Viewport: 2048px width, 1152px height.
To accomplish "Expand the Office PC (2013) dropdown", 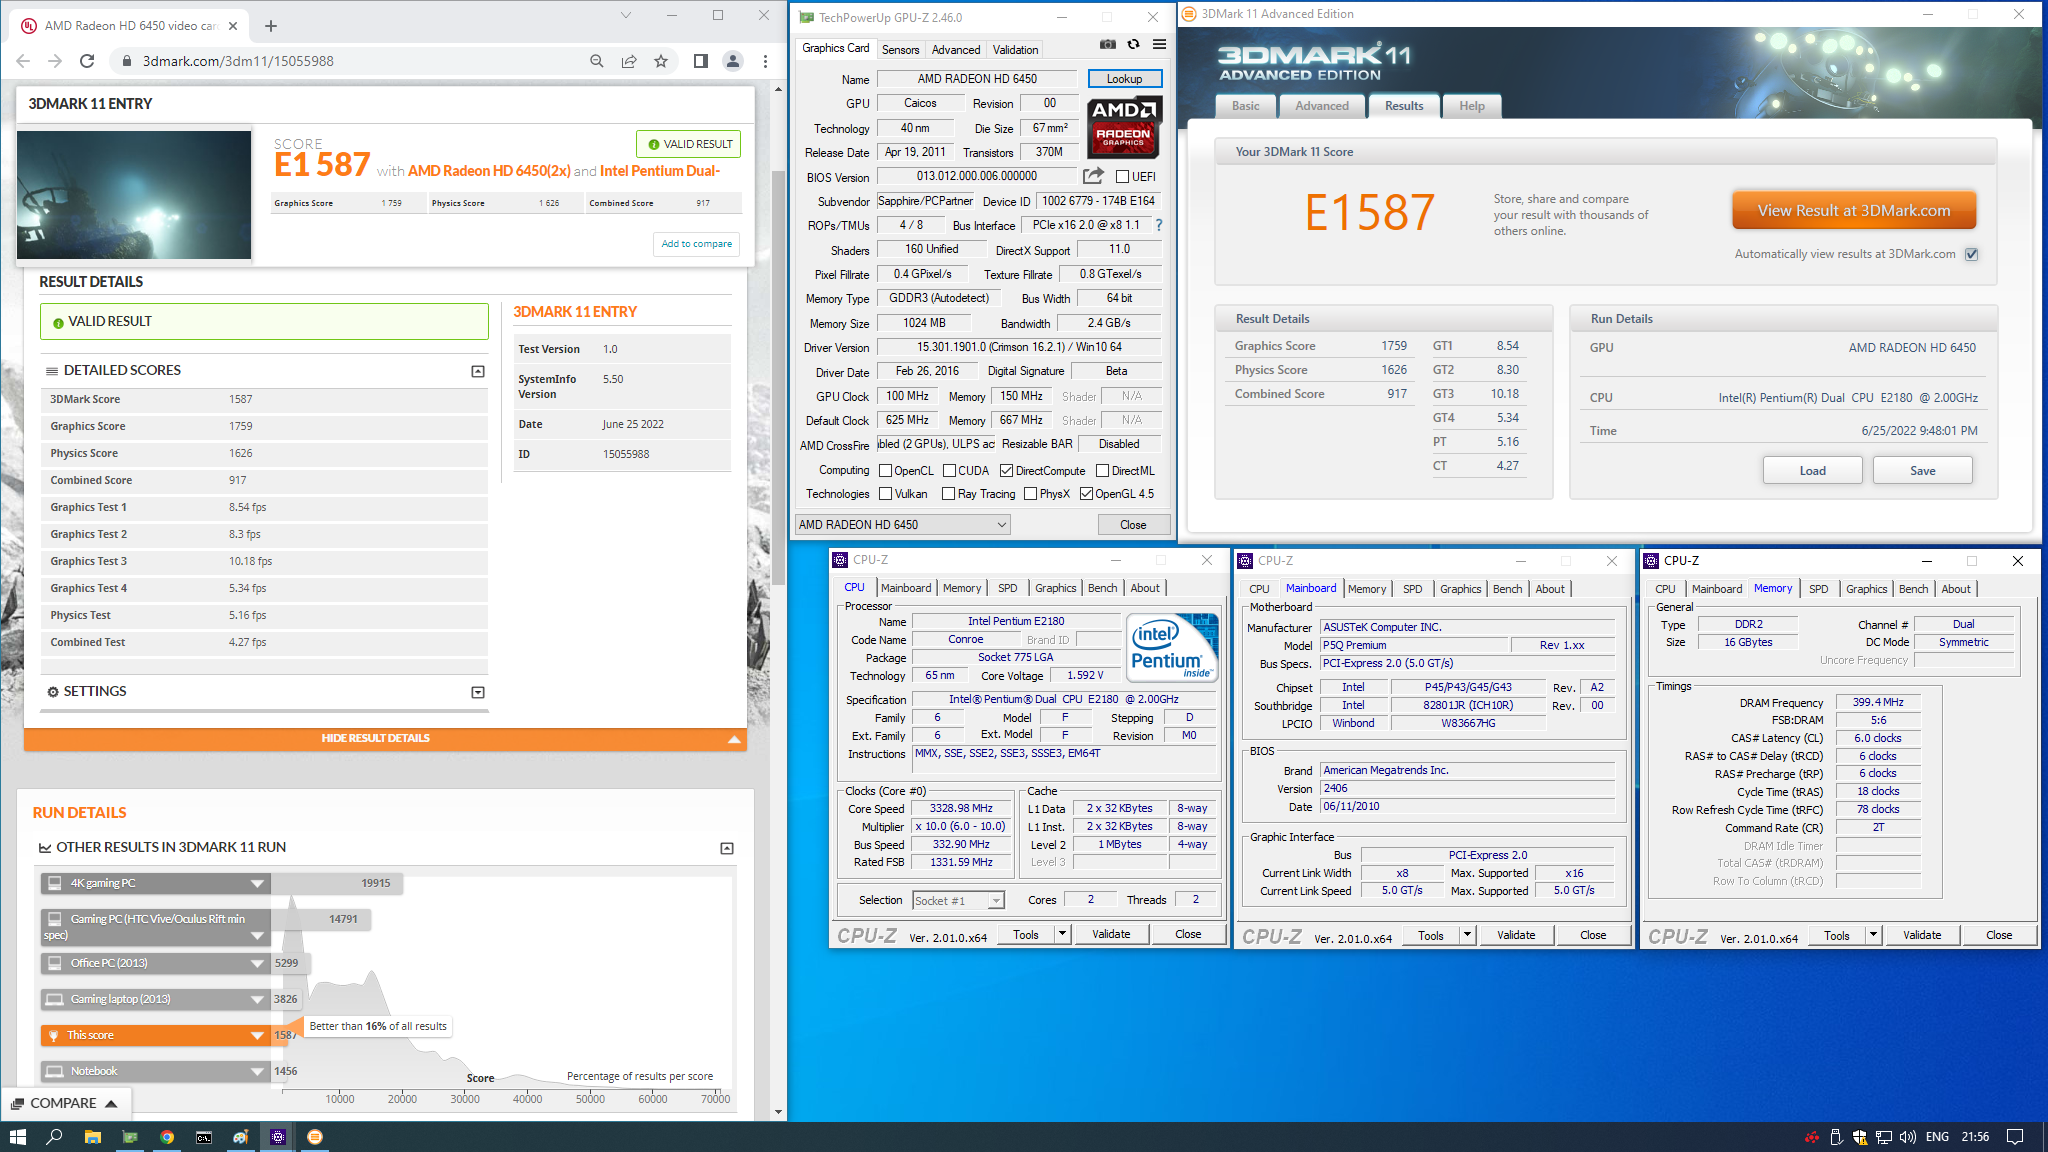I will tap(257, 963).
